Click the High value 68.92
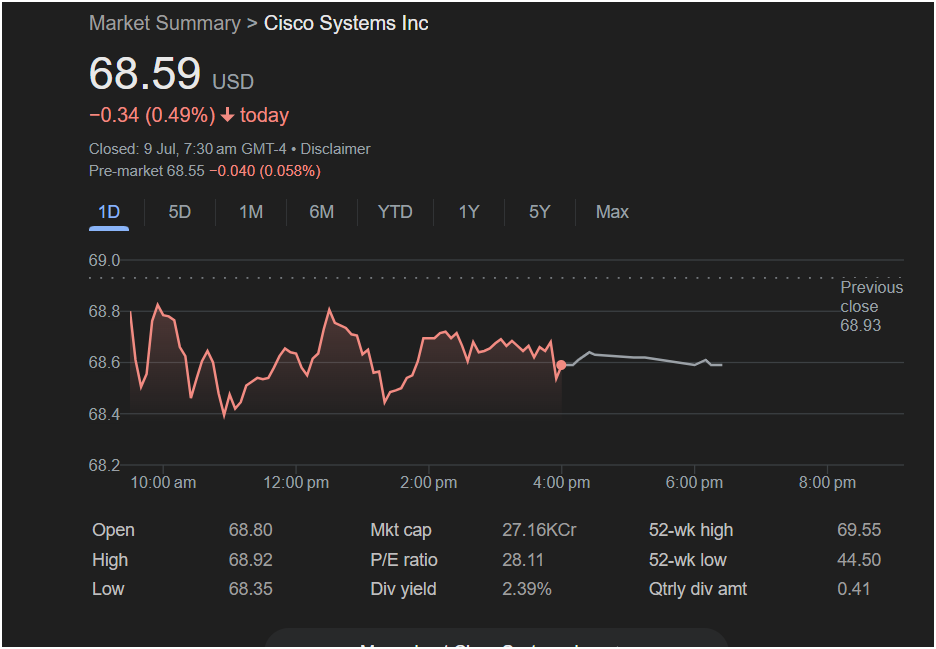The image size is (936, 649). point(251,560)
